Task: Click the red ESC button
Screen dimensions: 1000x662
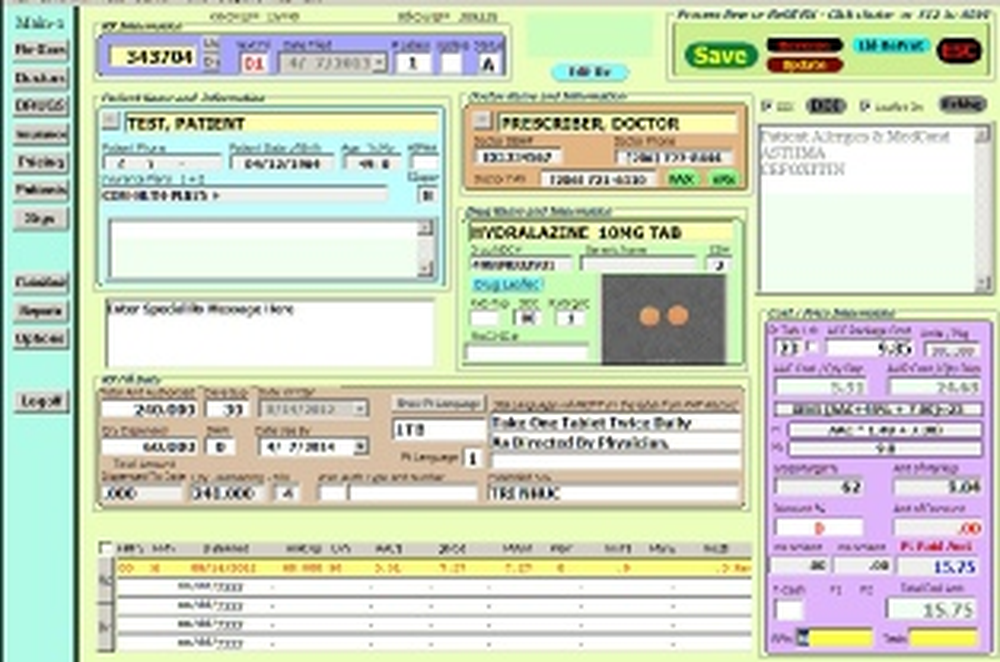Action: (x=959, y=51)
